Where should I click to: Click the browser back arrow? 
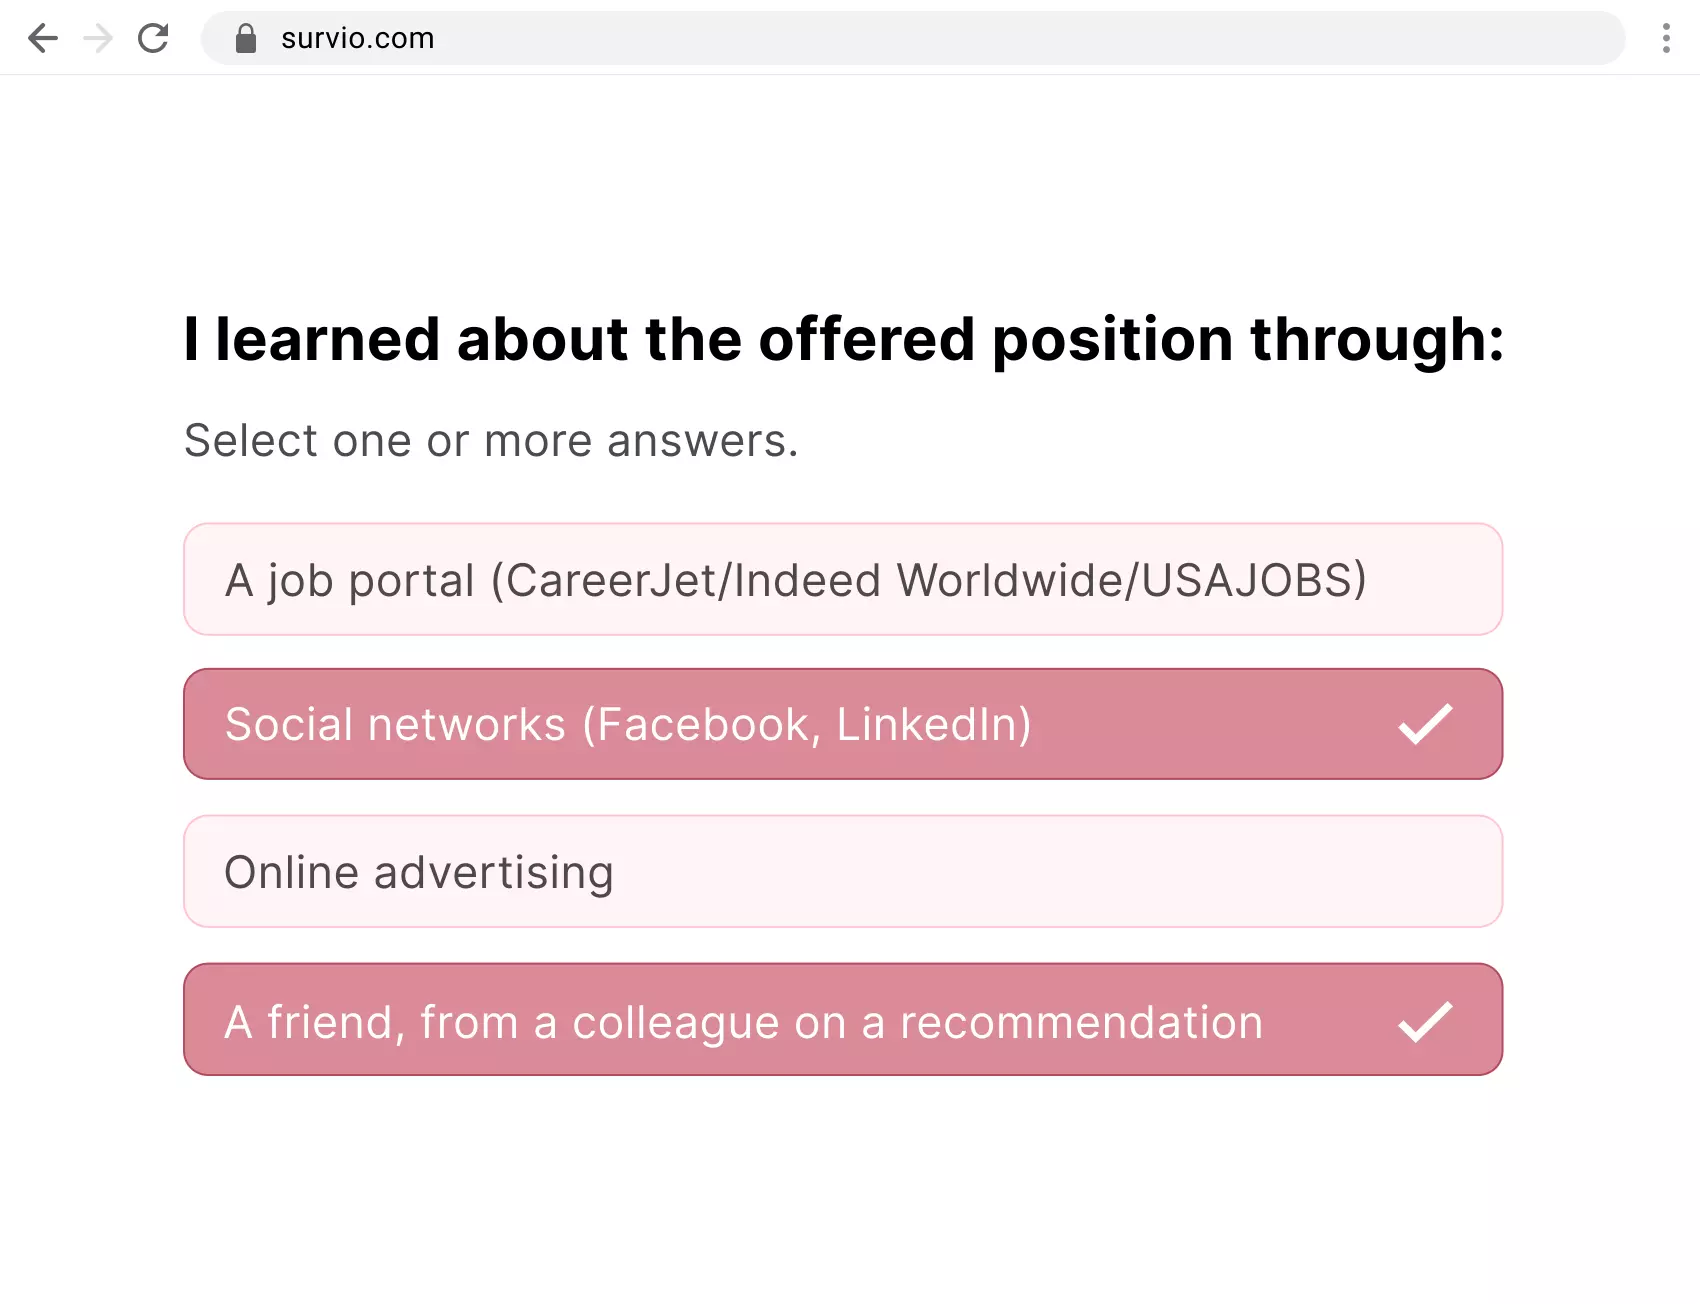42,38
